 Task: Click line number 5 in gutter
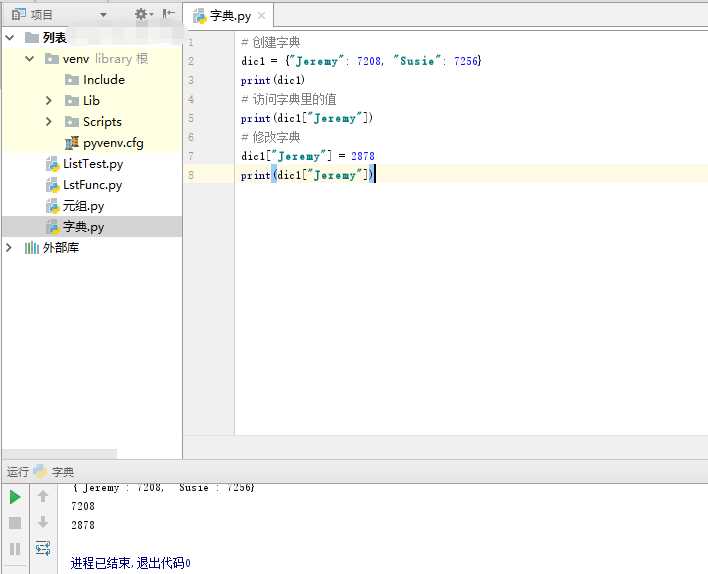(x=191, y=118)
